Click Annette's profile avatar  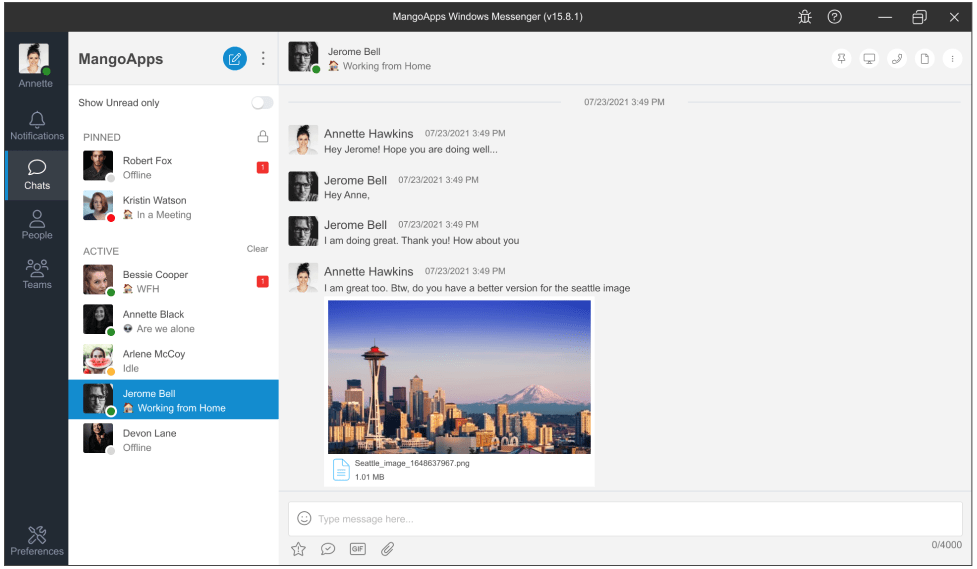34,59
